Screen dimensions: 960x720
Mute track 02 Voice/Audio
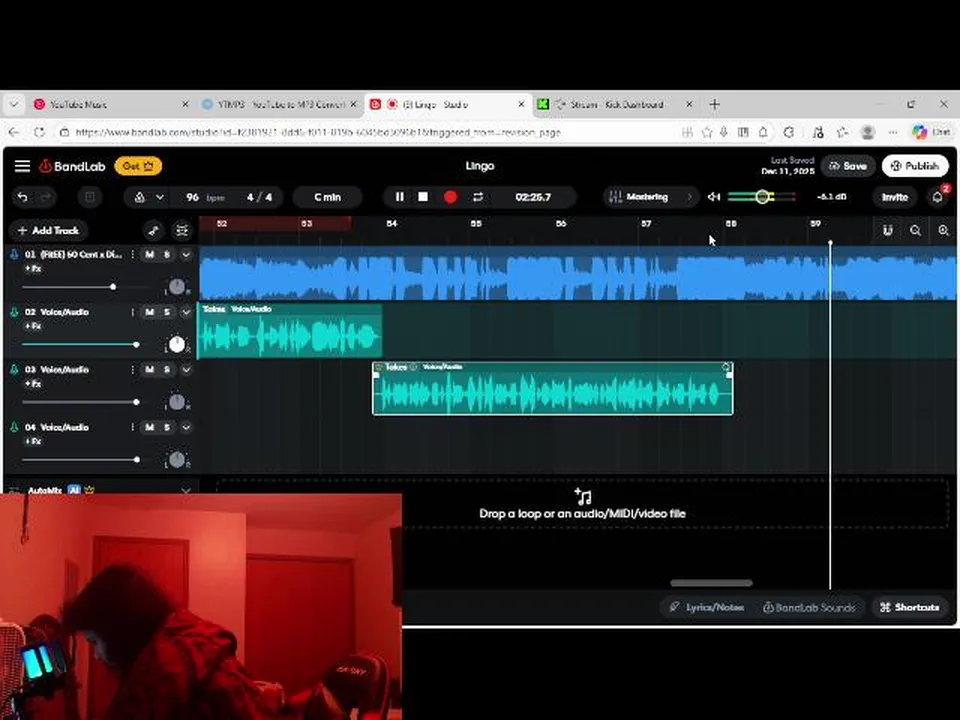coord(149,312)
